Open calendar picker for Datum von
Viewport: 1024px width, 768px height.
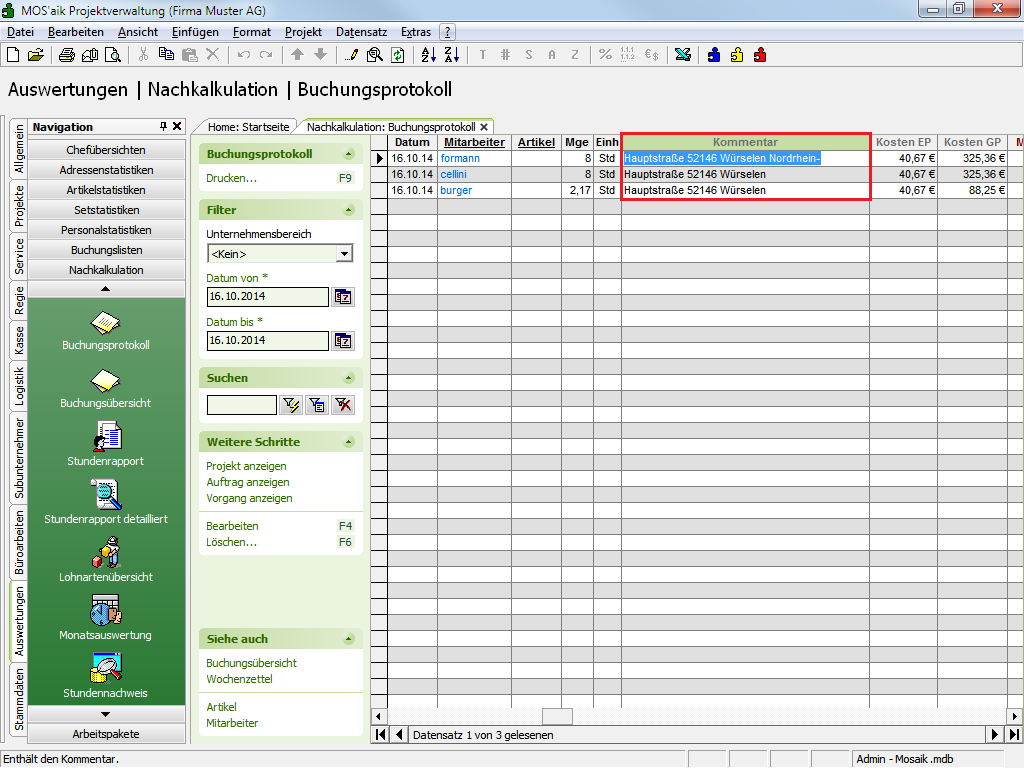tap(343, 297)
